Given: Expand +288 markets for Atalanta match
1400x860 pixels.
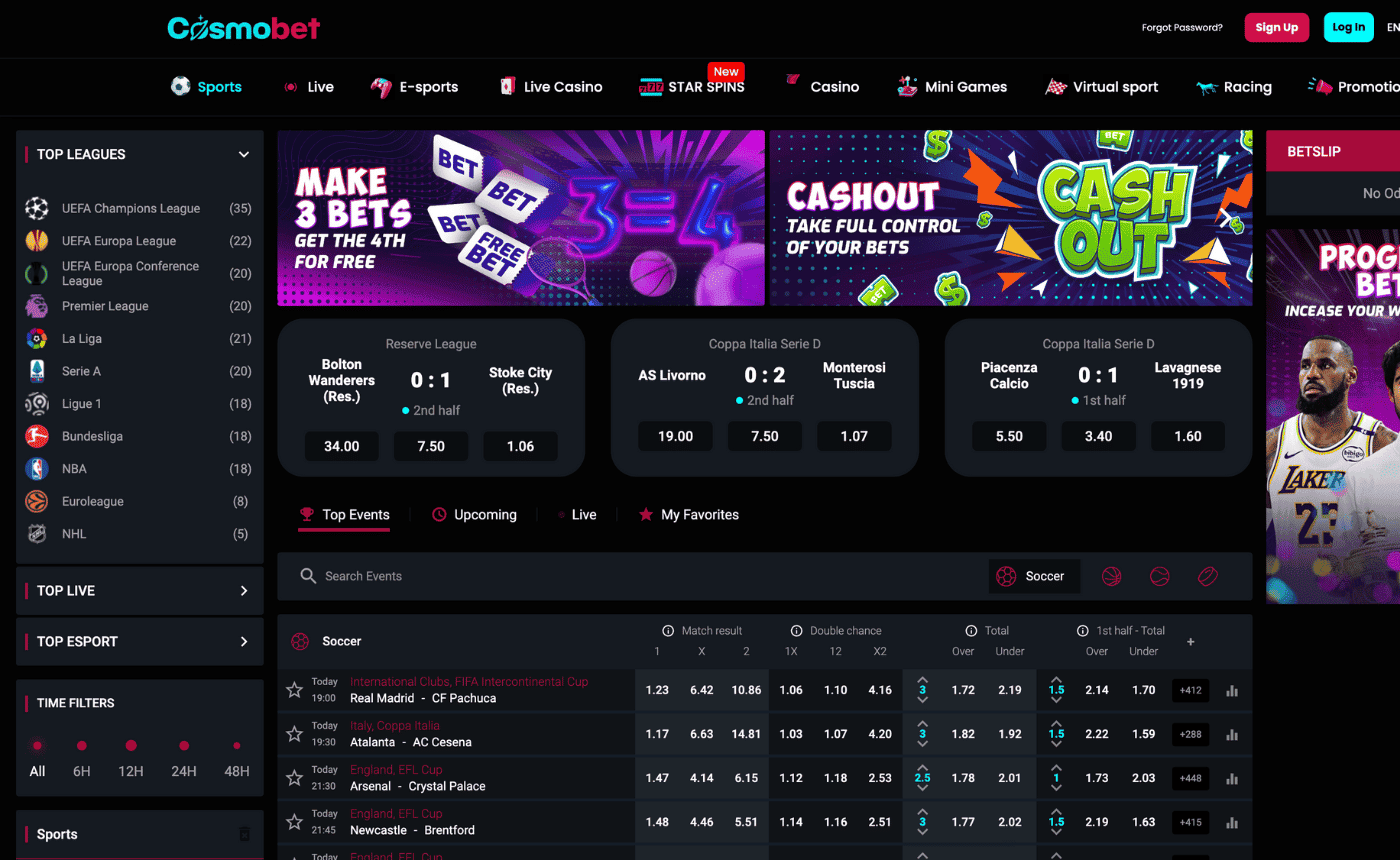Looking at the screenshot, I should (x=1190, y=734).
